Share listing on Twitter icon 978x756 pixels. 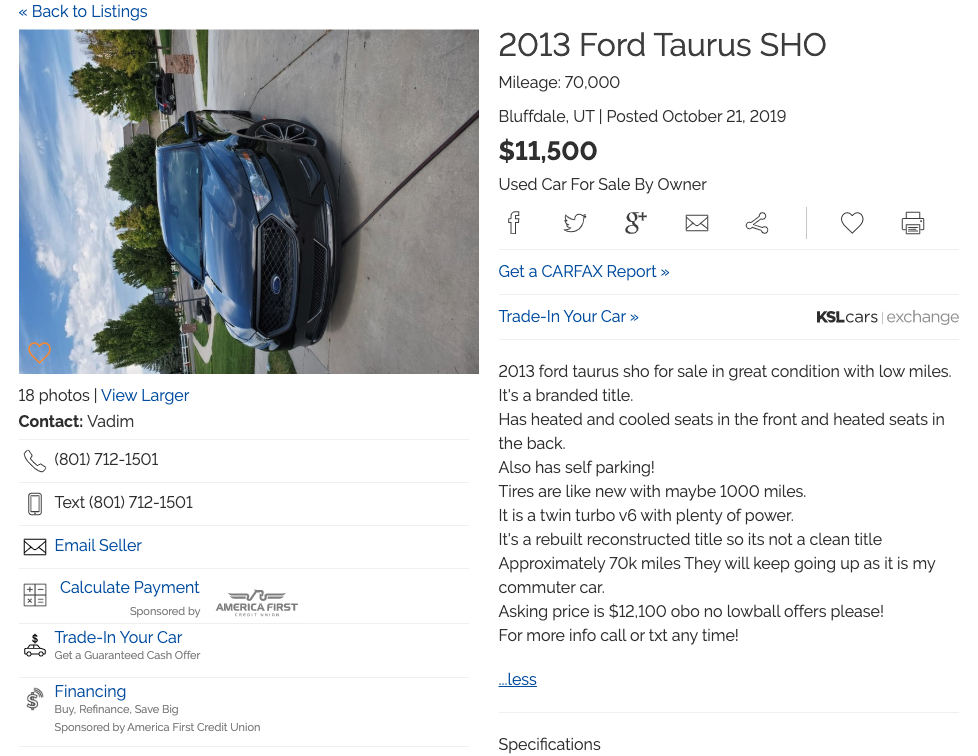(x=574, y=223)
